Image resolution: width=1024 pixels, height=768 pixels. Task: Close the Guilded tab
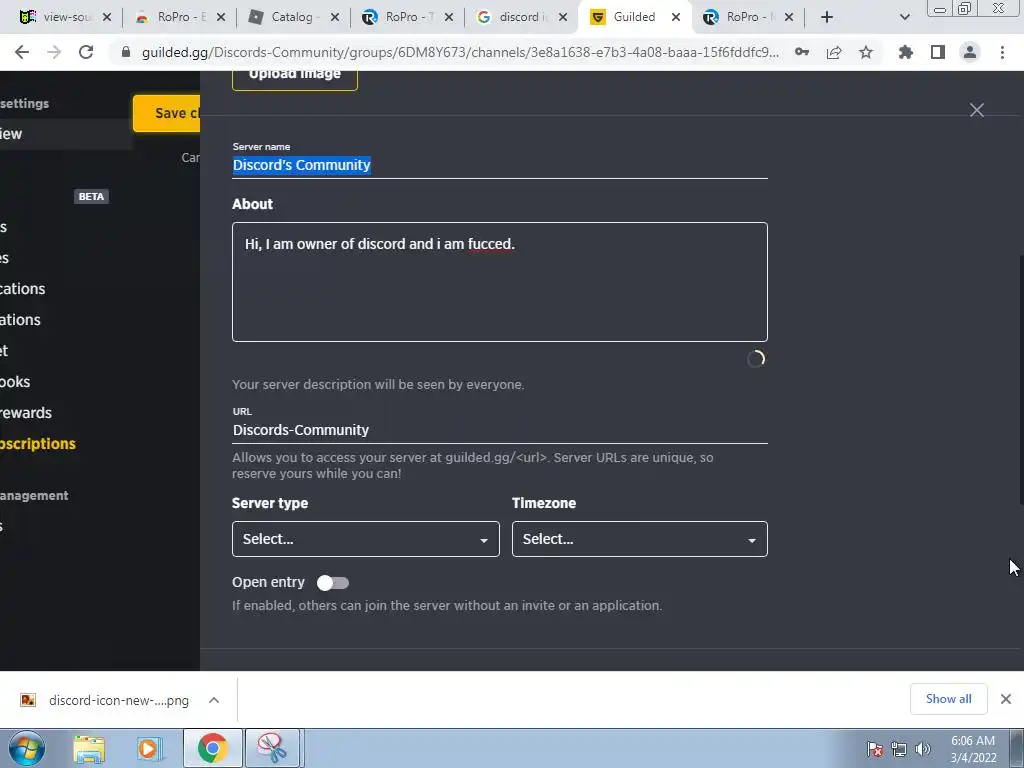click(x=676, y=18)
